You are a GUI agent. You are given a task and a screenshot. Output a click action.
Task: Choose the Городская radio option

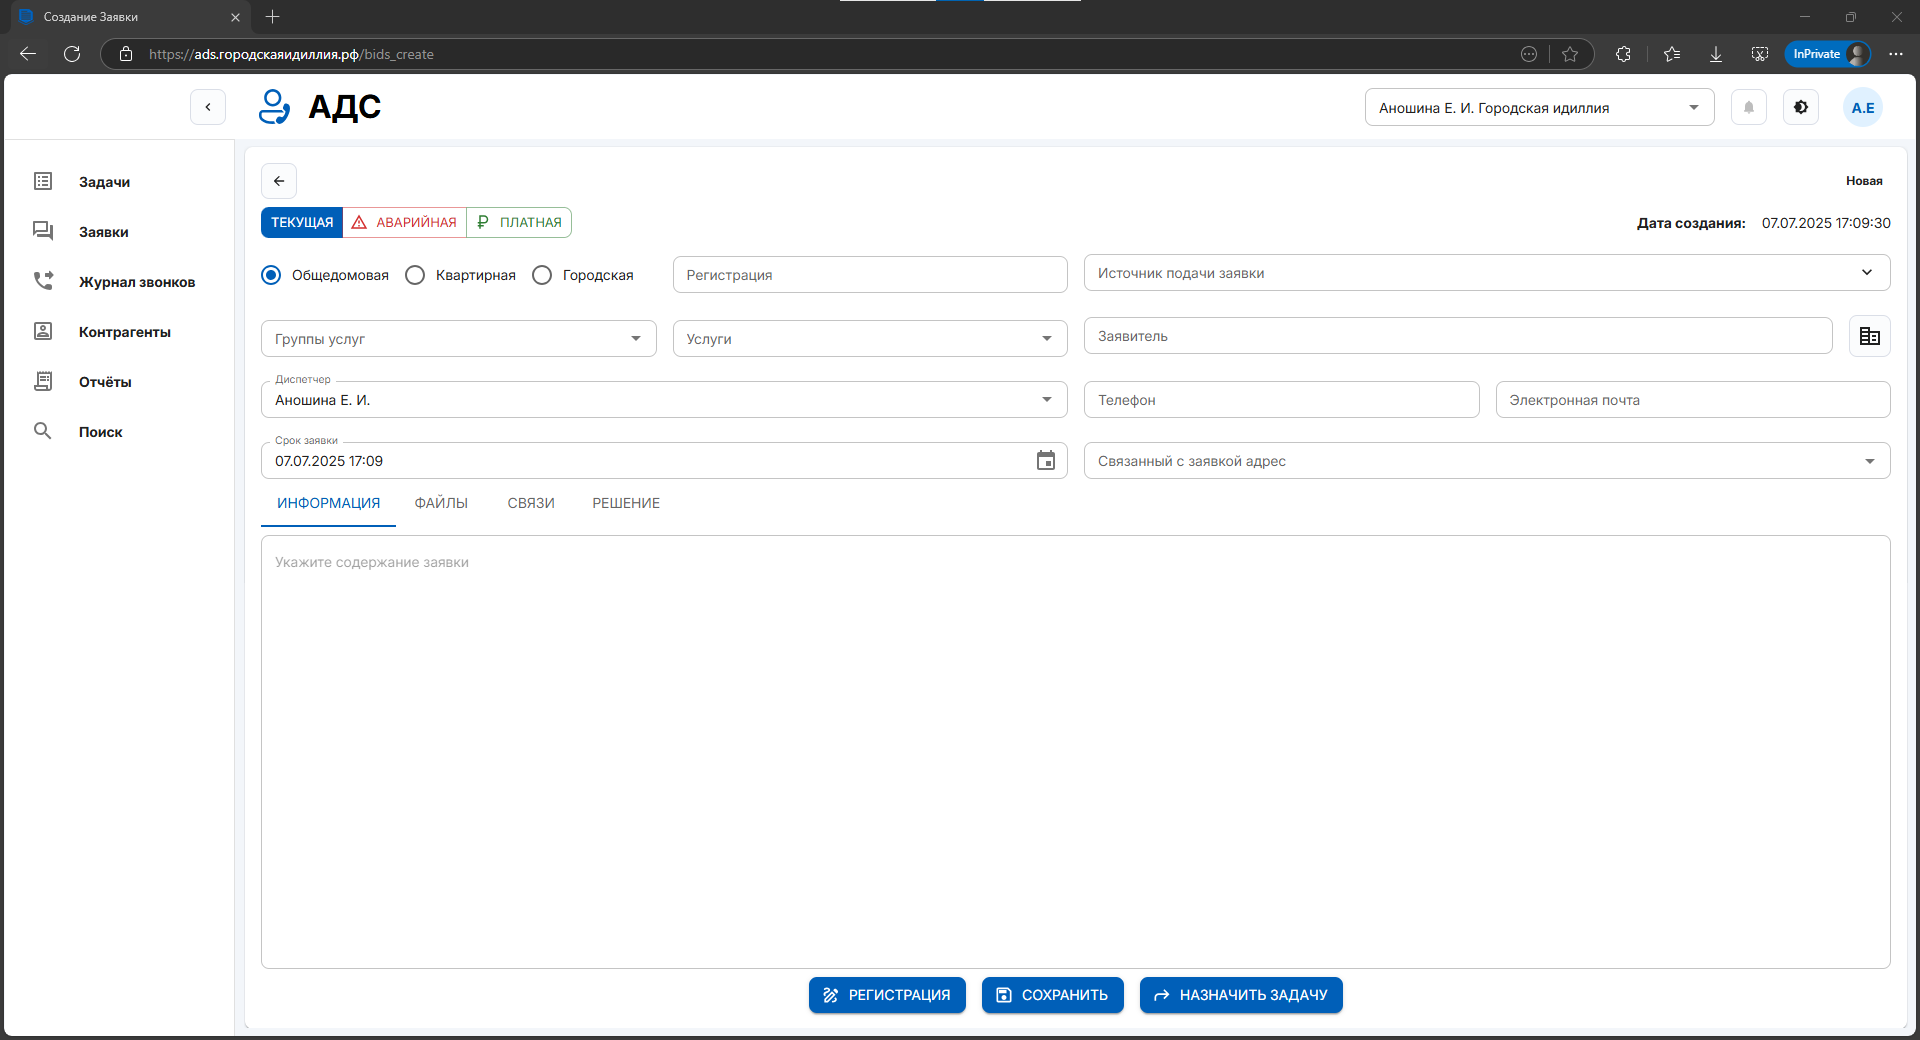point(542,275)
